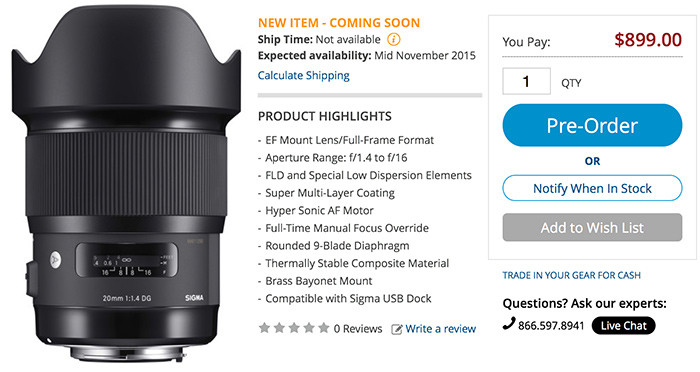Open Trade In Your Gear For Cash
The image size is (700, 372).
(x=571, y=275)
